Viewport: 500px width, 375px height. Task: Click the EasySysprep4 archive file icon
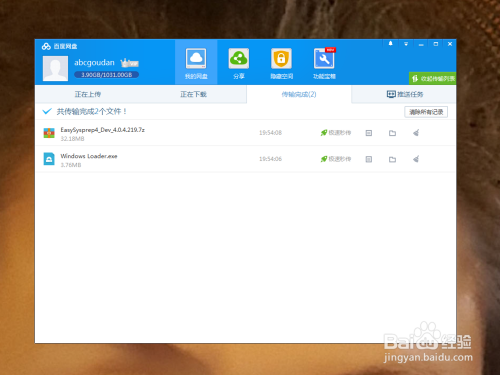pos(49,133)
